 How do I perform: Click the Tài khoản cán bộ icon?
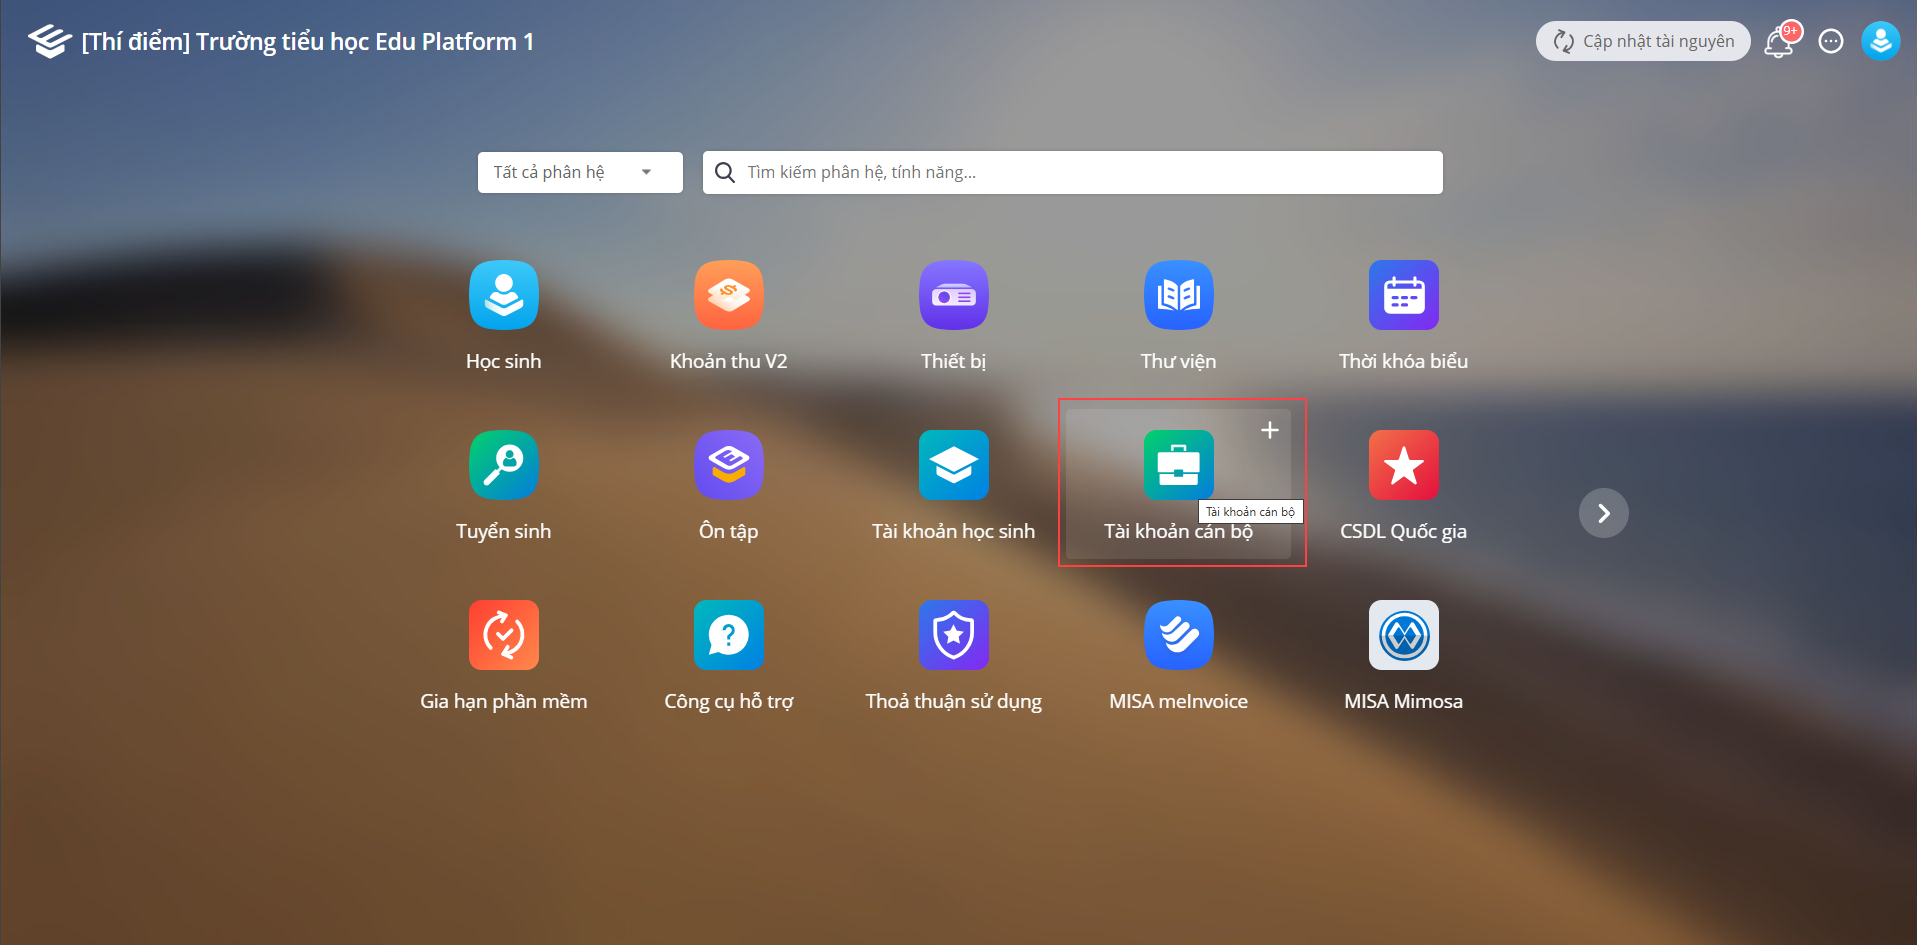[1178, 466]
